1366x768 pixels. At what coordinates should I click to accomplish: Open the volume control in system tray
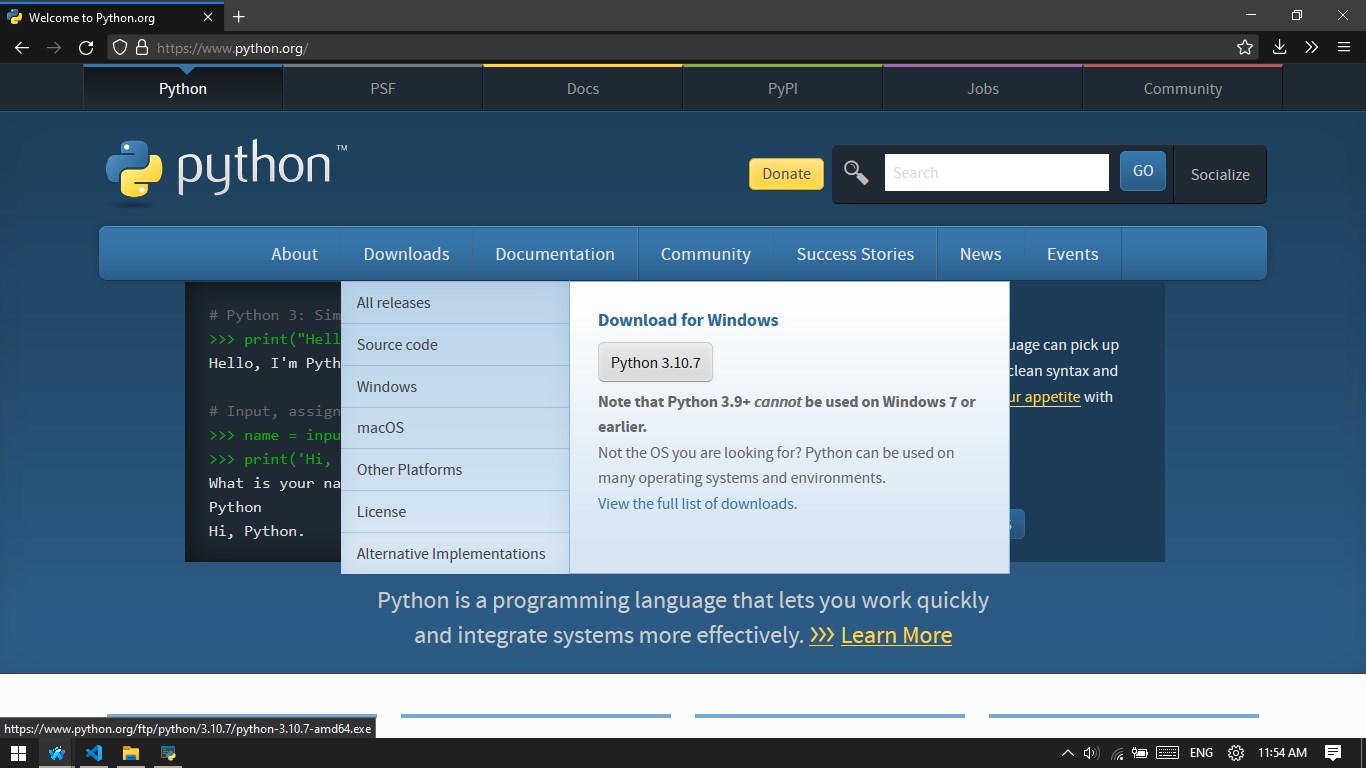1091,753
